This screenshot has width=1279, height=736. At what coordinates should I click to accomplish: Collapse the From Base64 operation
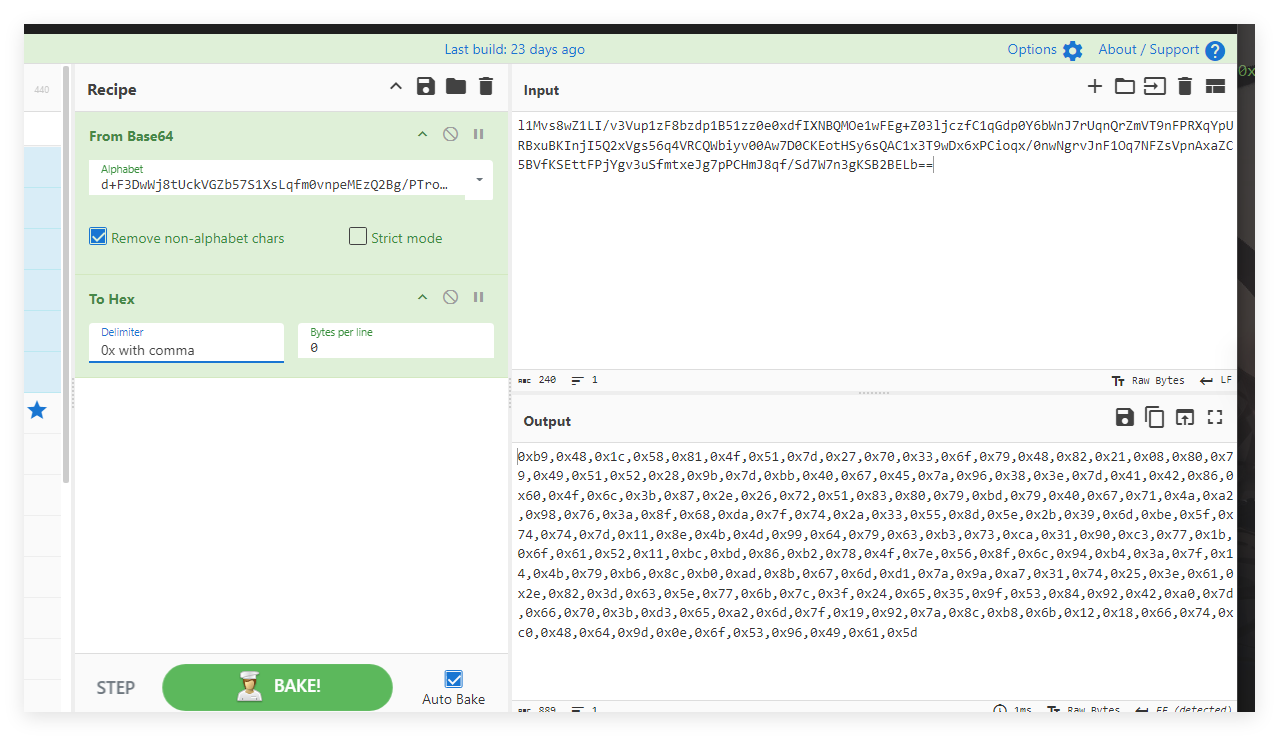coord(422,134)
